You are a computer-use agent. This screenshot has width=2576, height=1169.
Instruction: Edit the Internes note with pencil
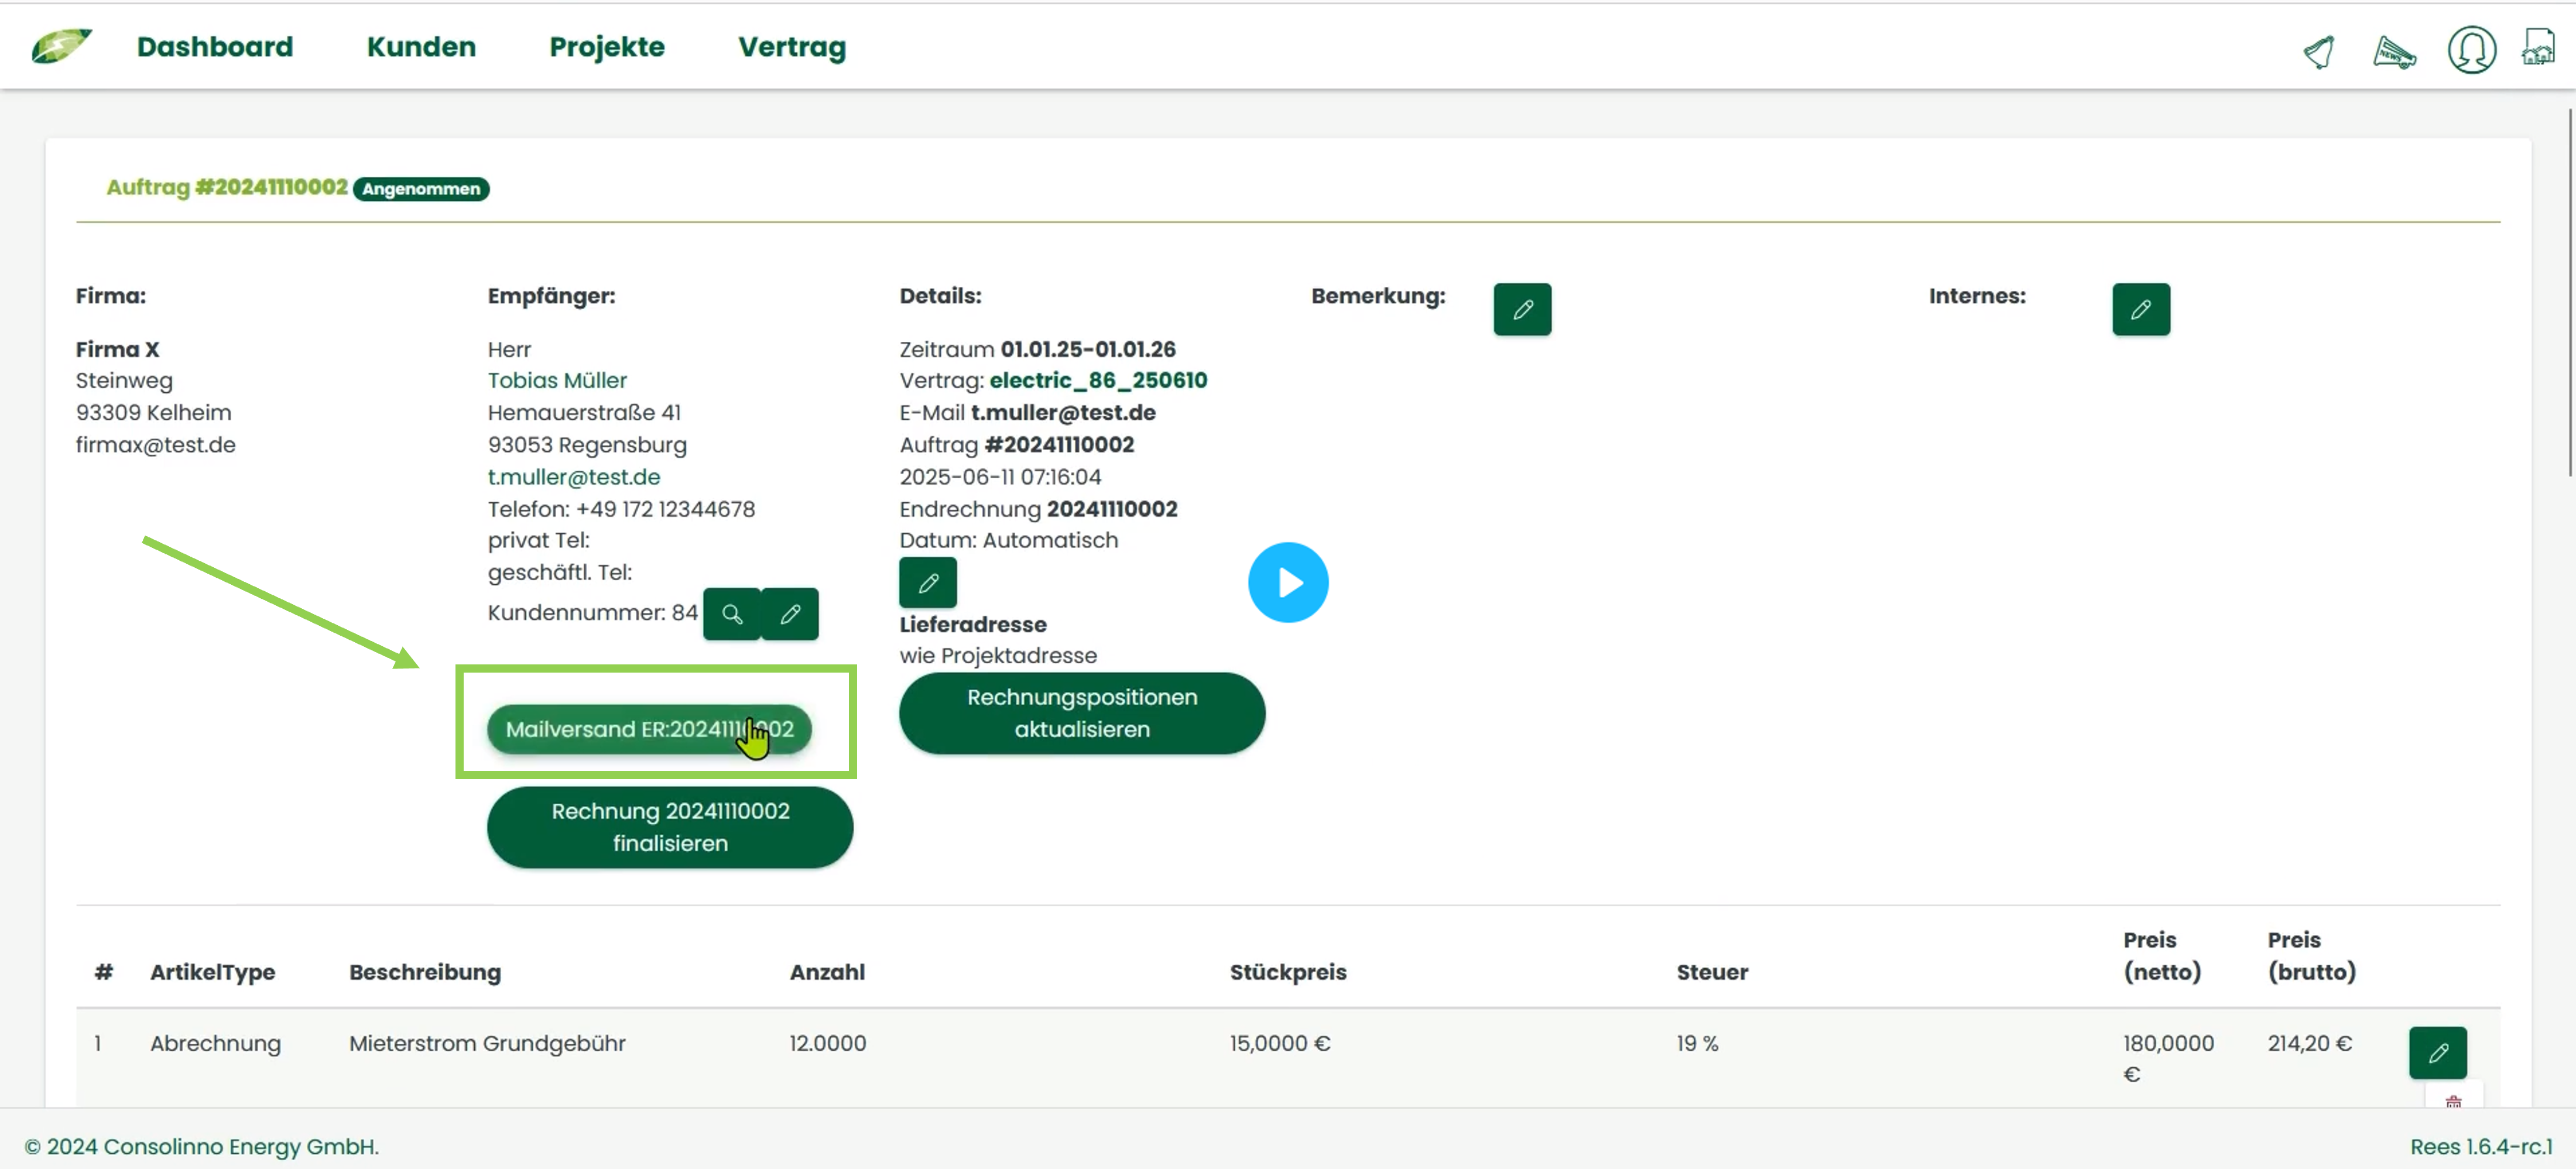click(2141, 309)
